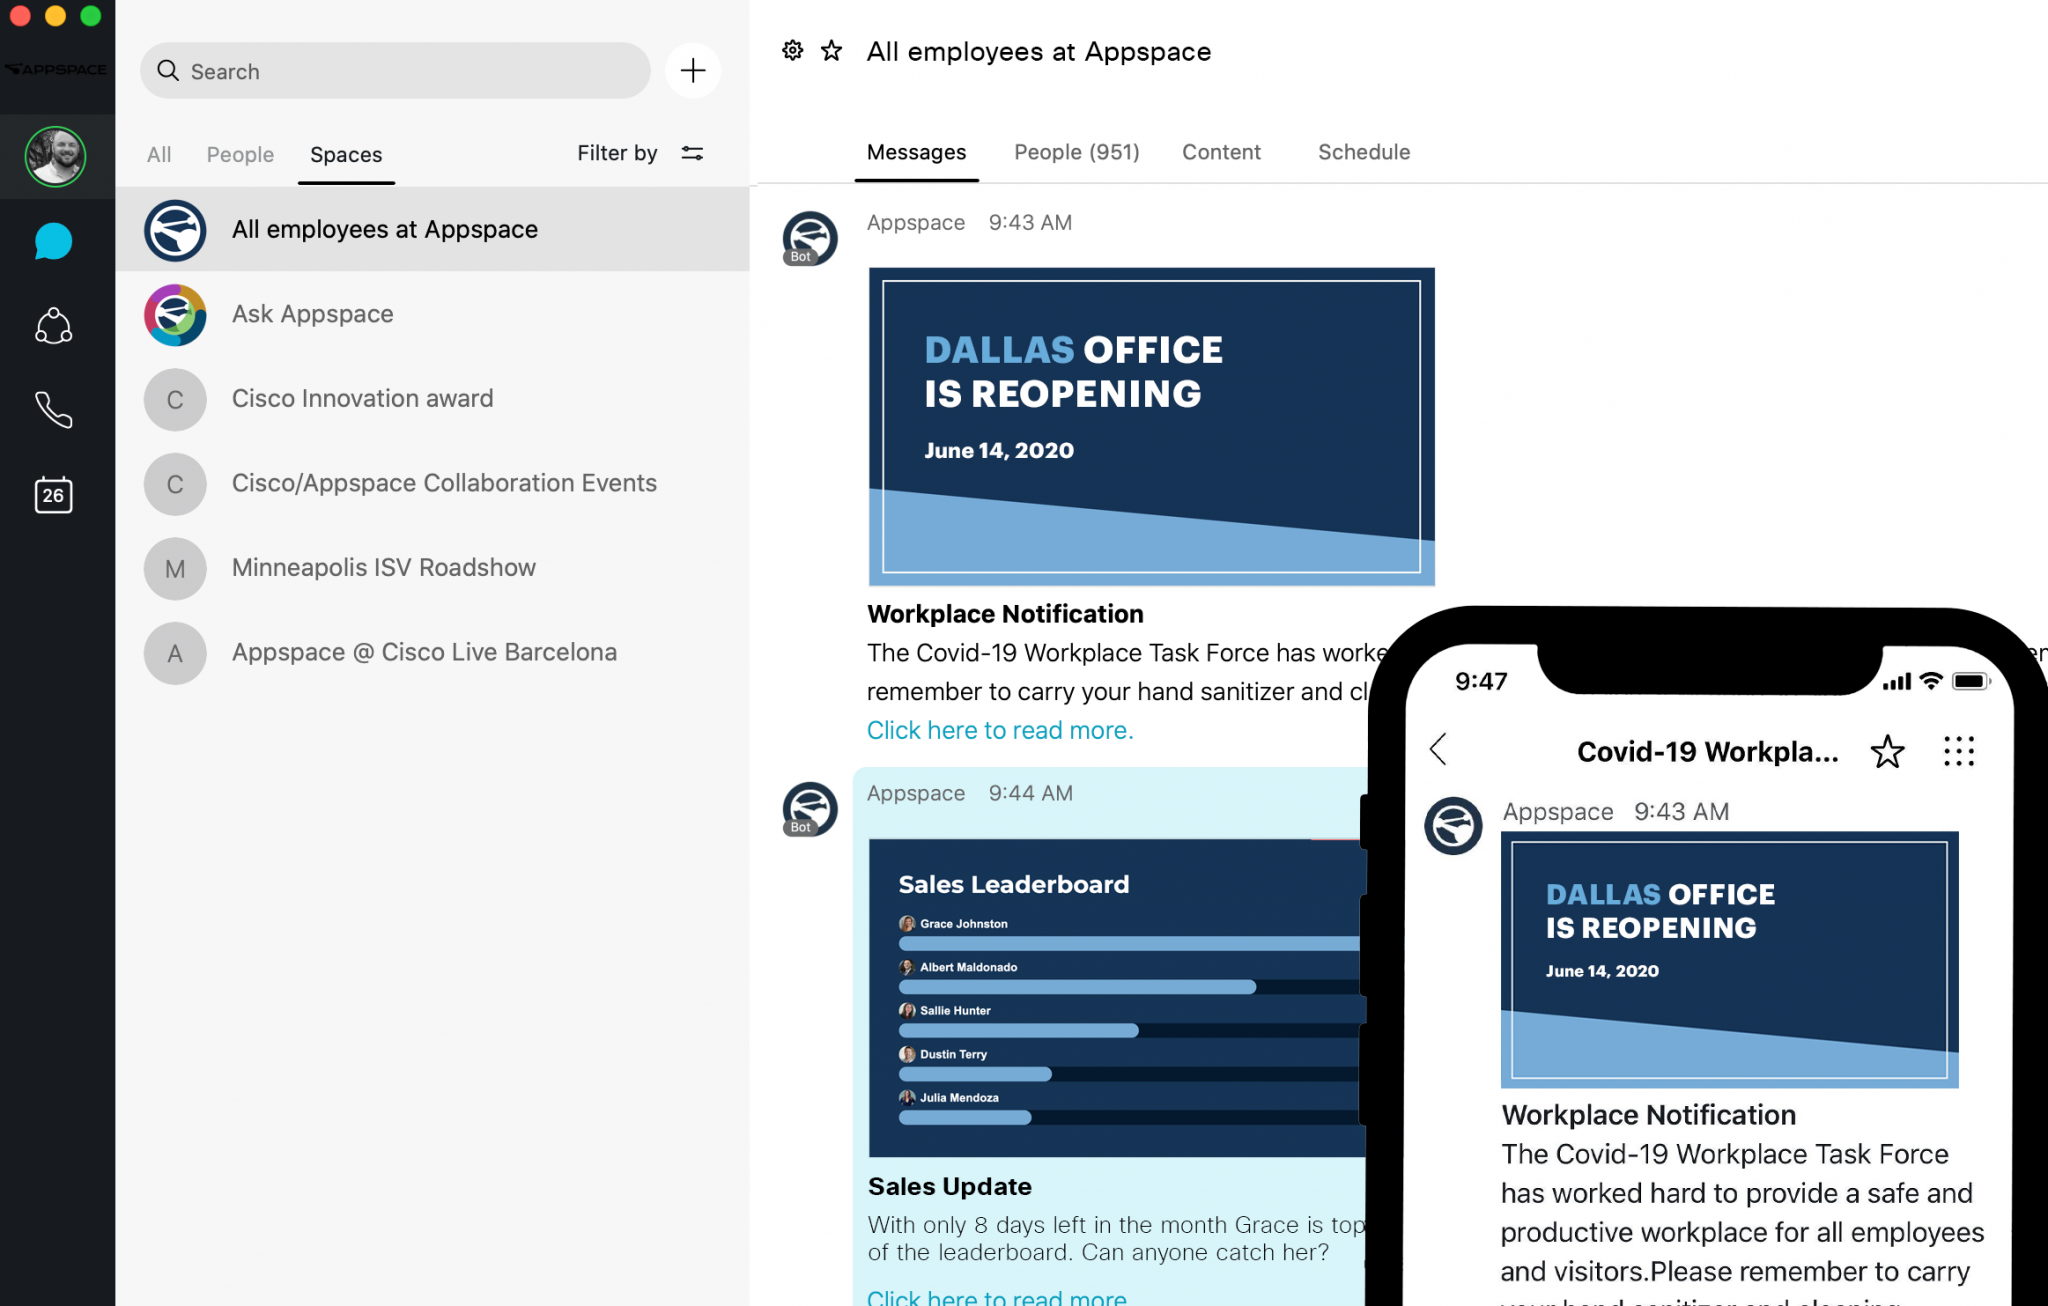2048x1306 pixels.
Task: Expand the Content tab section
Action: coord(1220,151)
